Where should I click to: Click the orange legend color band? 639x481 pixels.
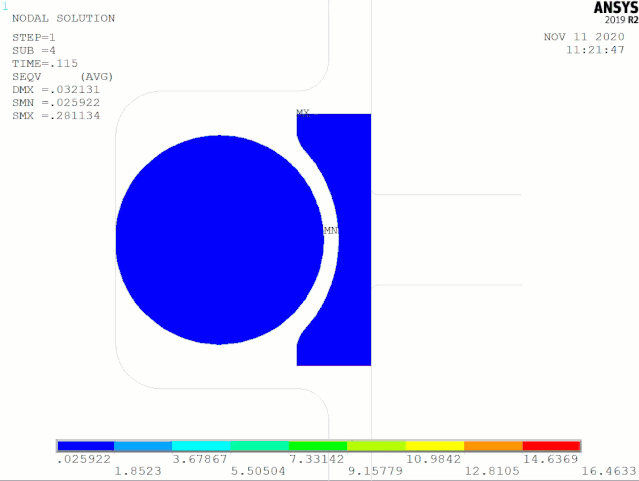[x=494, y=446]
